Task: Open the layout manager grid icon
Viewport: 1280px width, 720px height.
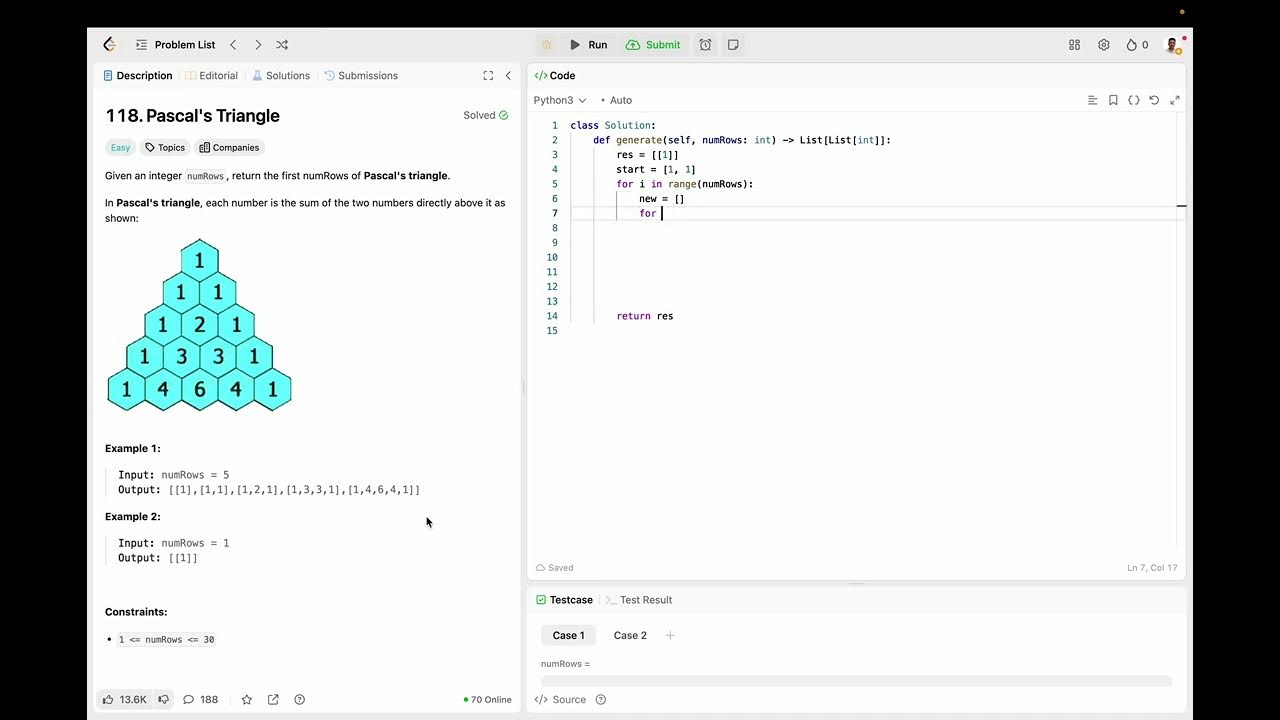Action: pyautogui.click(x=1075, y=45)
